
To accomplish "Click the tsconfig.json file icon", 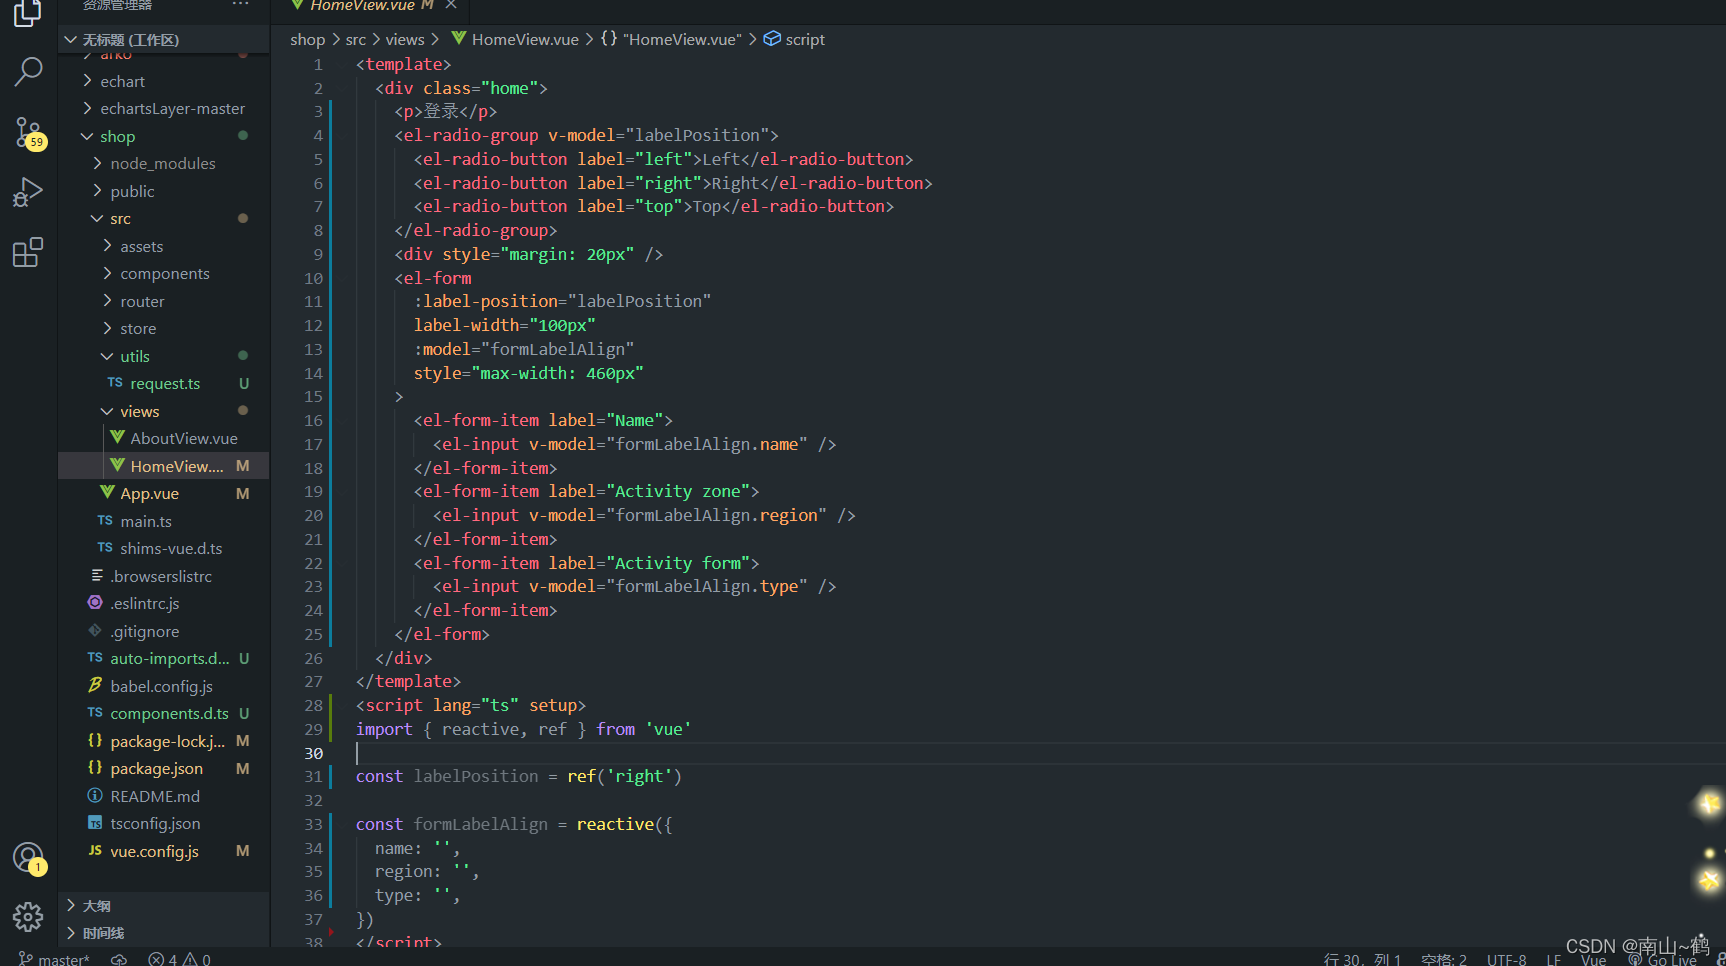I will [x=95, y=823].
